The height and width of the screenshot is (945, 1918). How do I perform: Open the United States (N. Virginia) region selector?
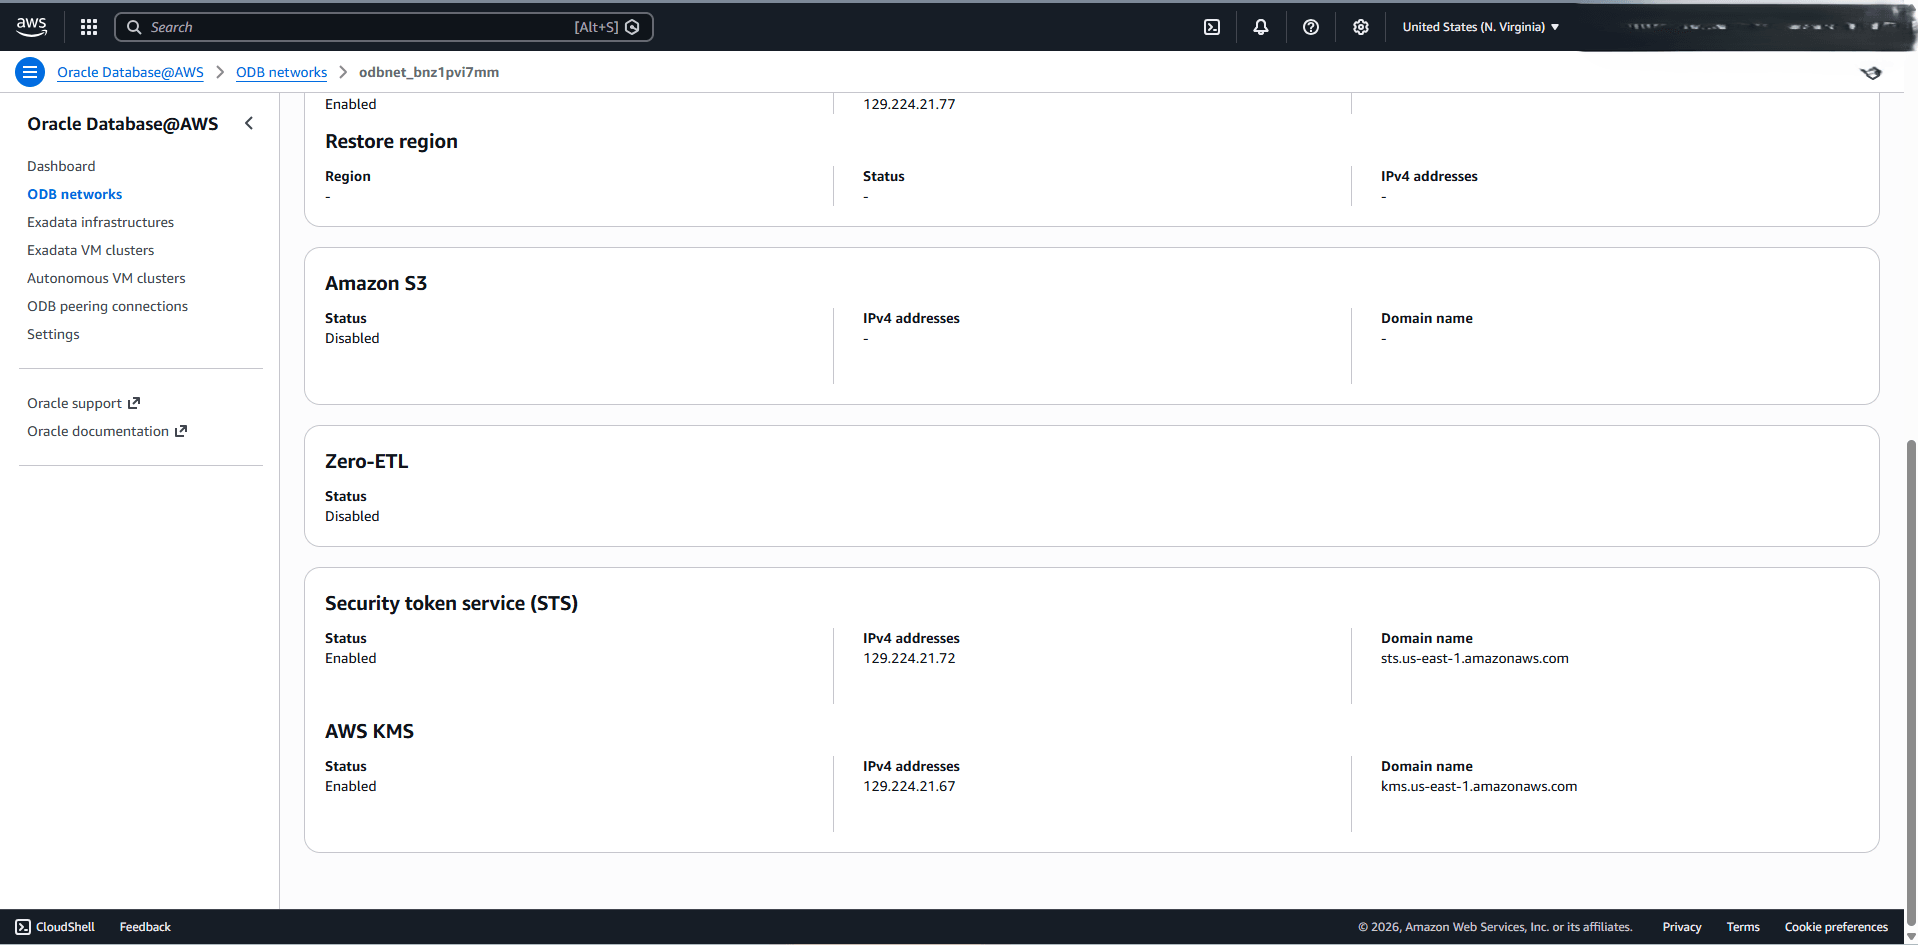pos(1480,26)
